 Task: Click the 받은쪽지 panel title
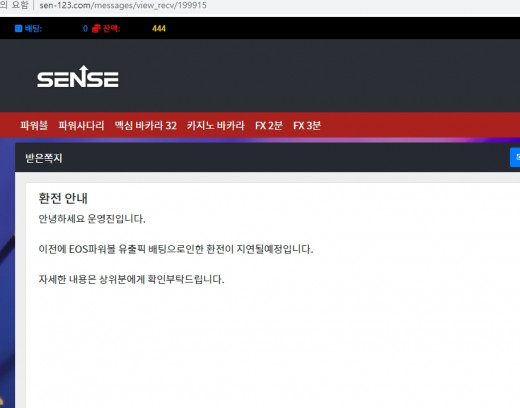click(44, 158)
